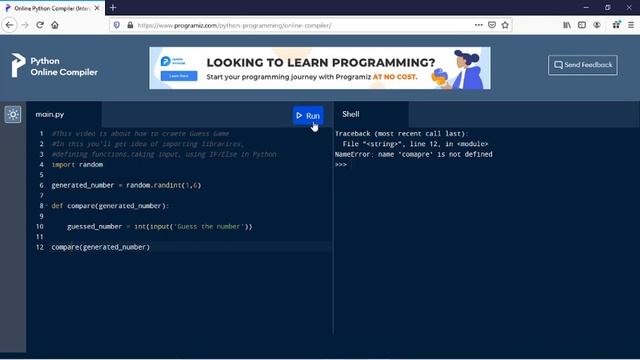Open Firefox account icon
The image size is (640, 360).
[597, 25]
